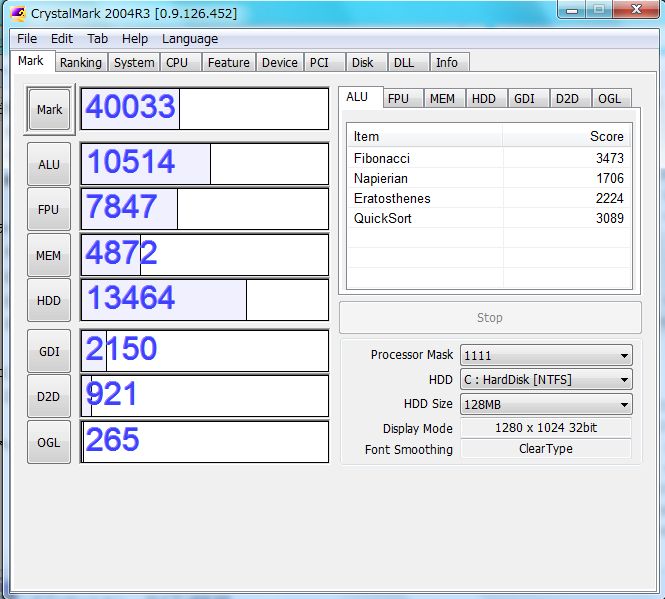Click the CrystalMark title bar app icon

tap(17, 13)
